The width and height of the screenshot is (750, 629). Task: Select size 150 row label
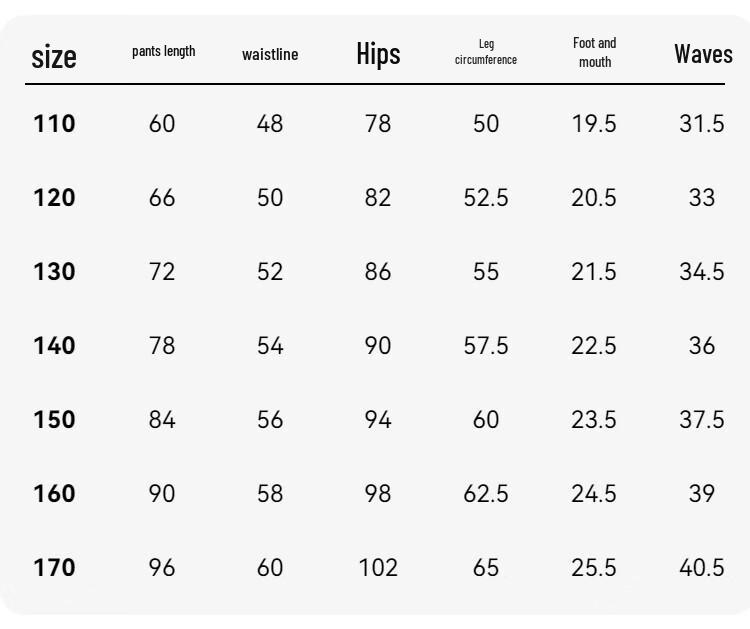point(54,419)
